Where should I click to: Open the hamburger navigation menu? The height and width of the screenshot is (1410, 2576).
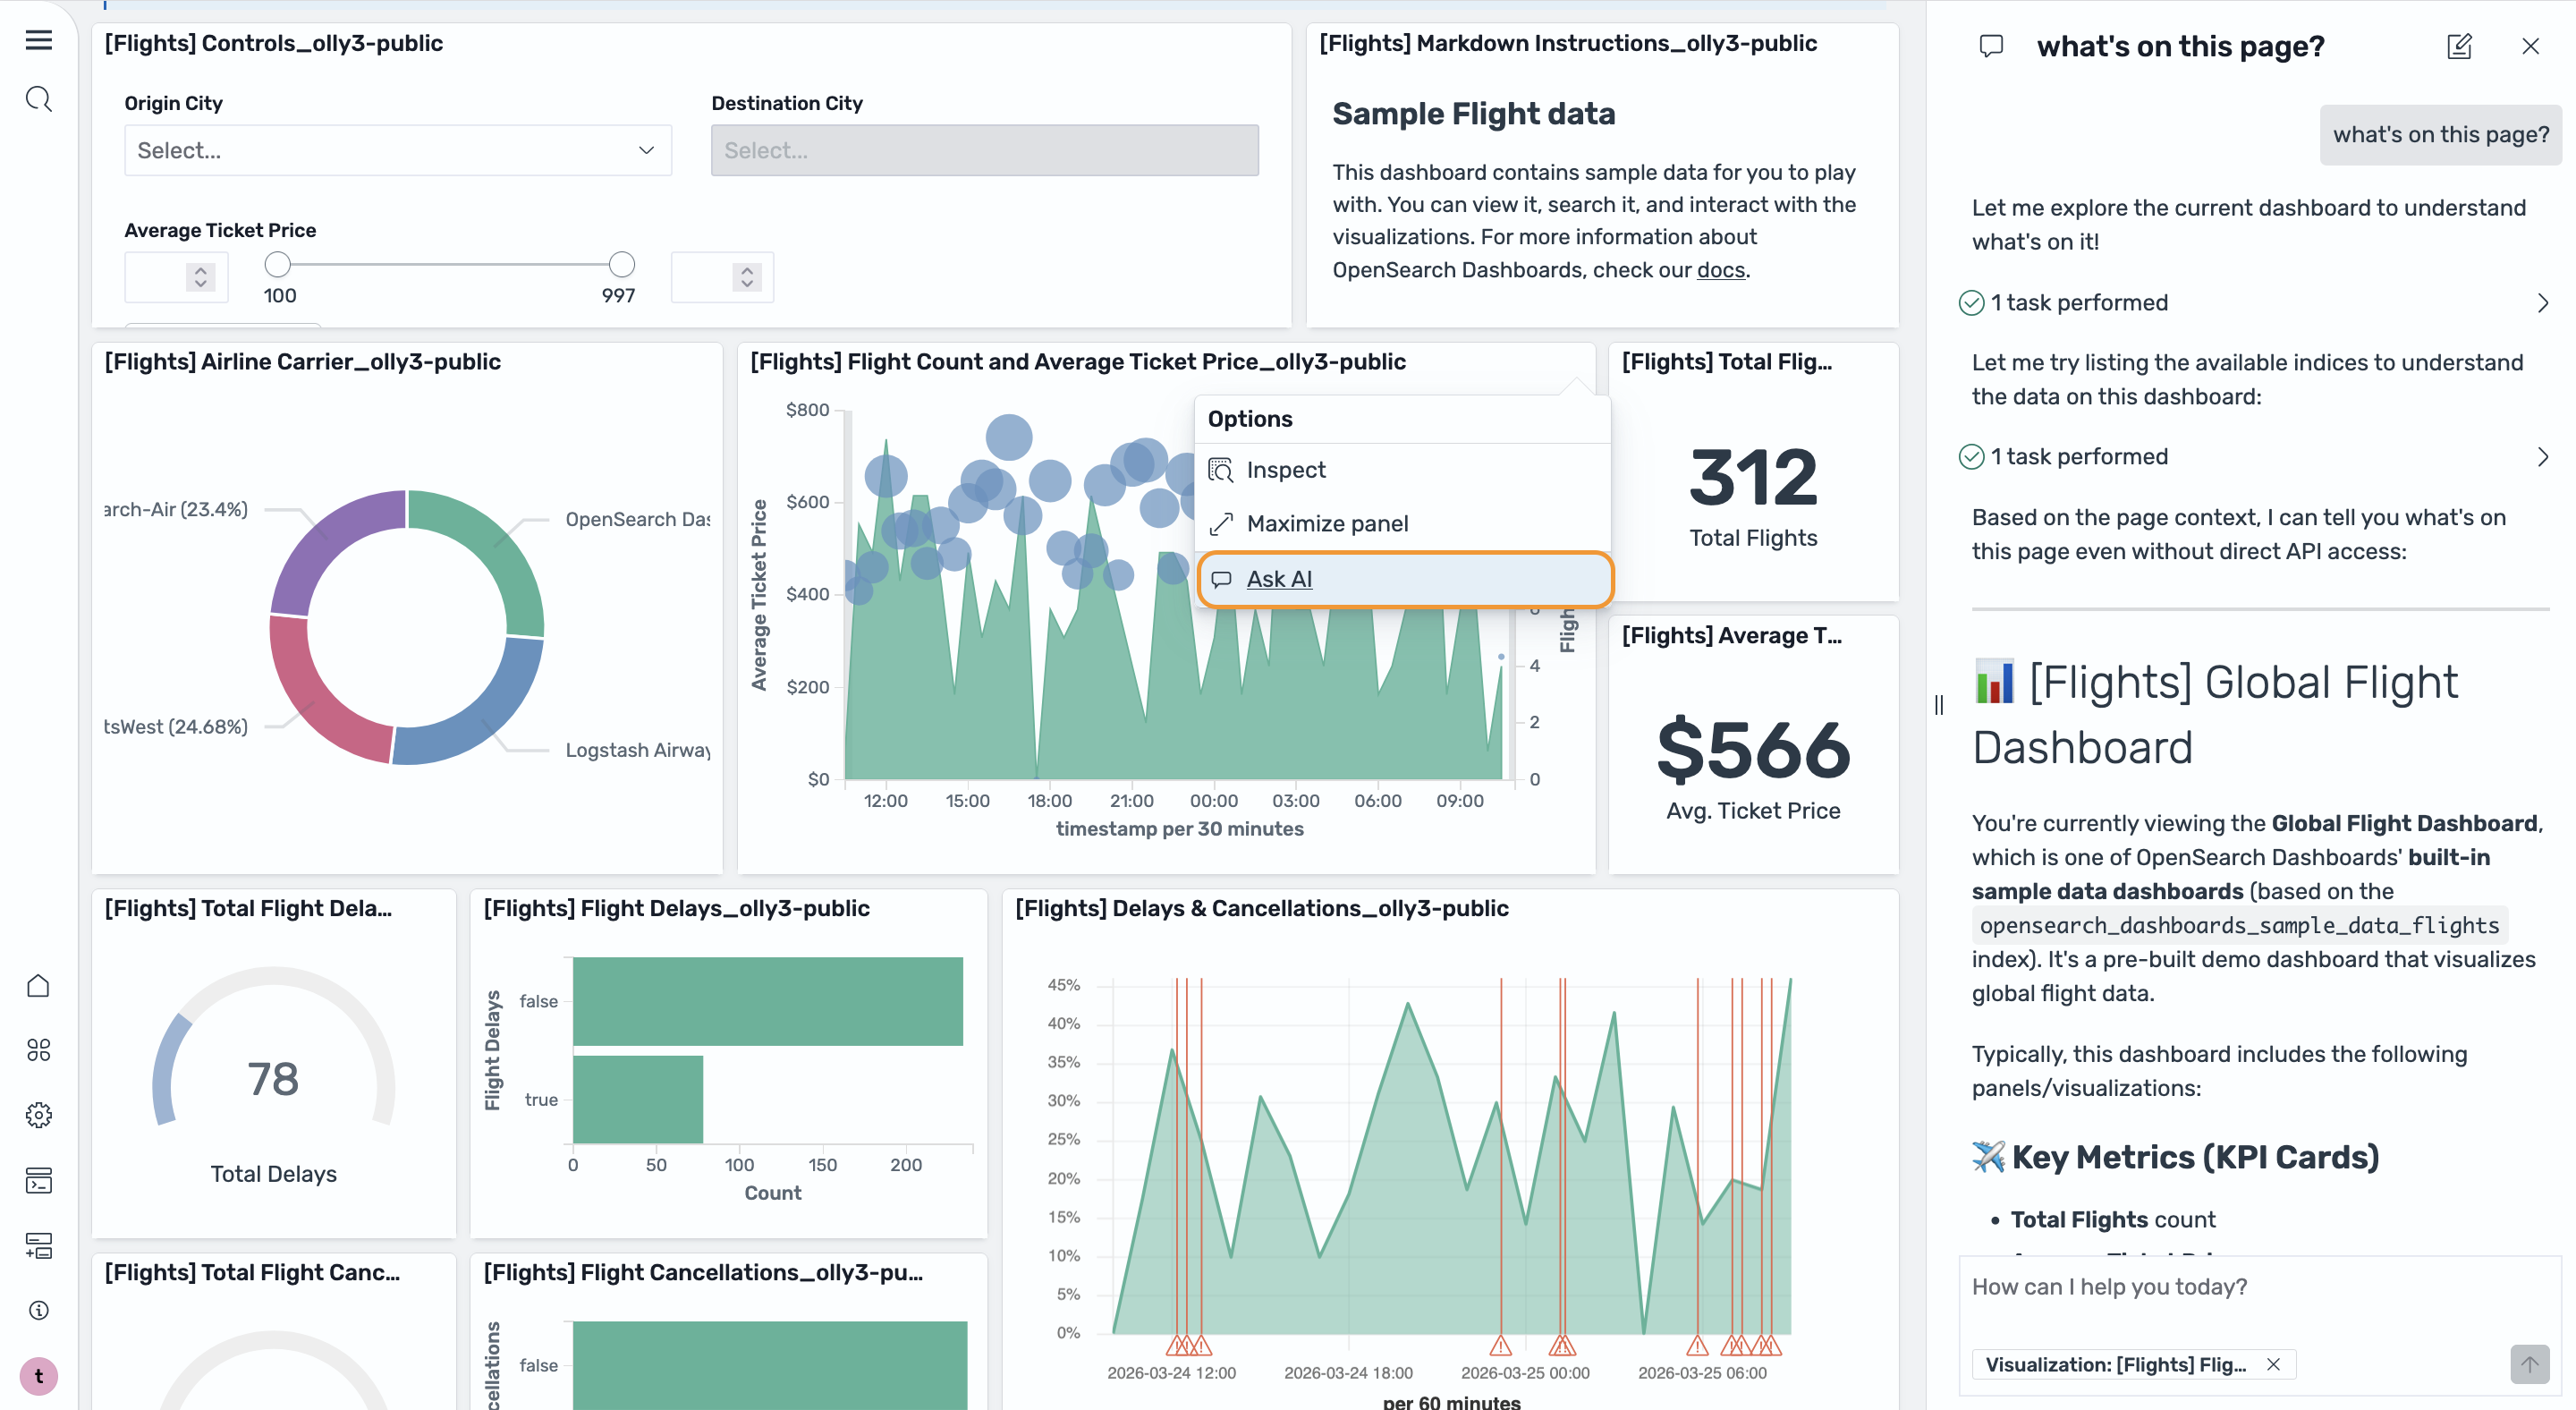point(38,40)
